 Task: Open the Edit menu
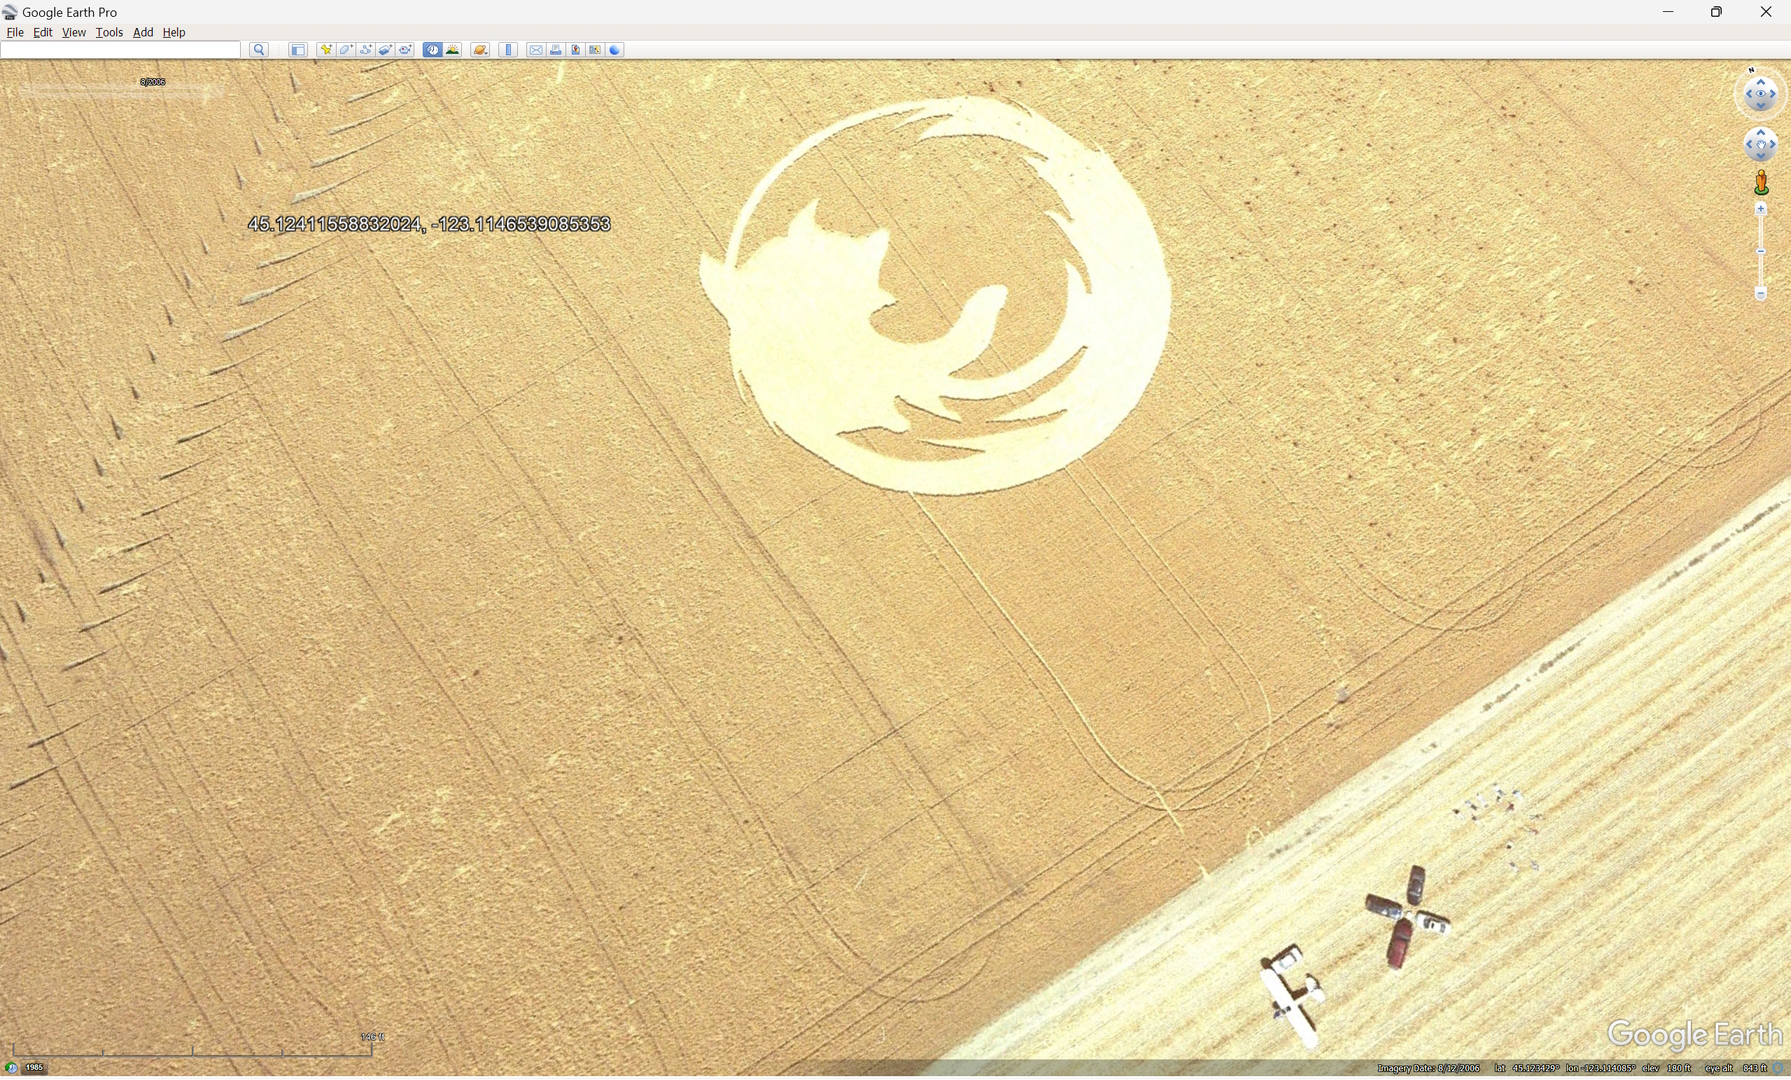[x=43, y=32]
